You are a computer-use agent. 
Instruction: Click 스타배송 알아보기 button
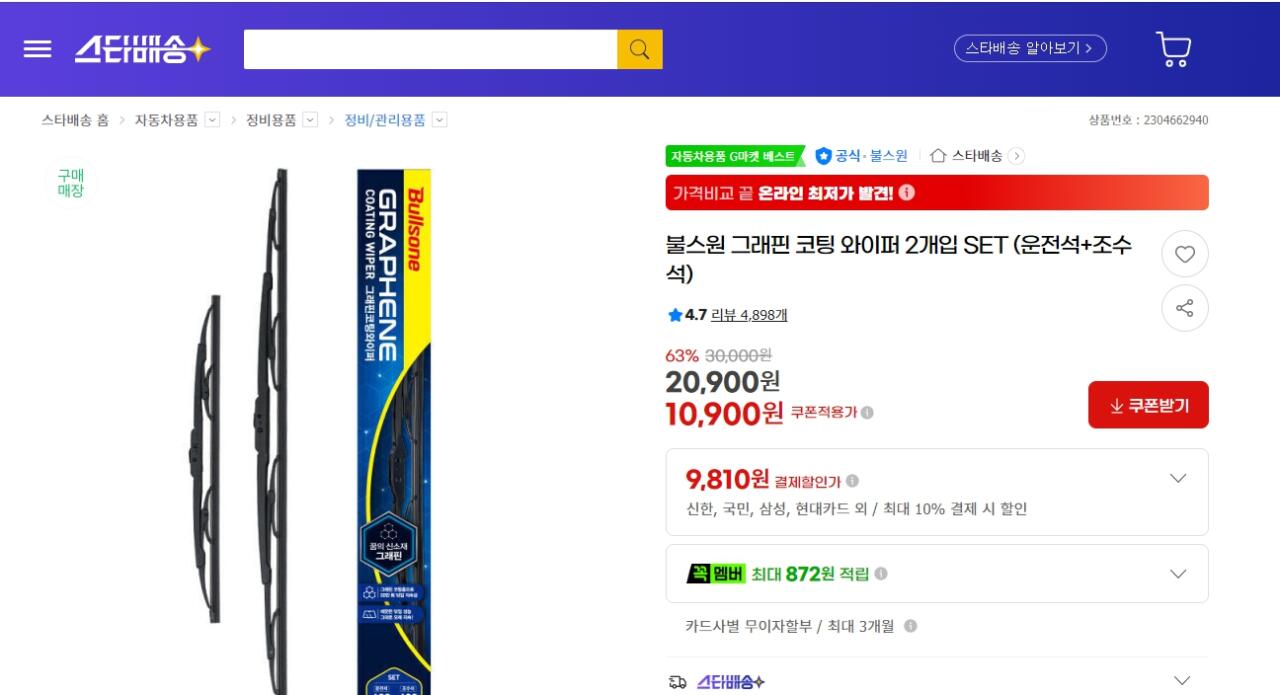pos(1030,48)
